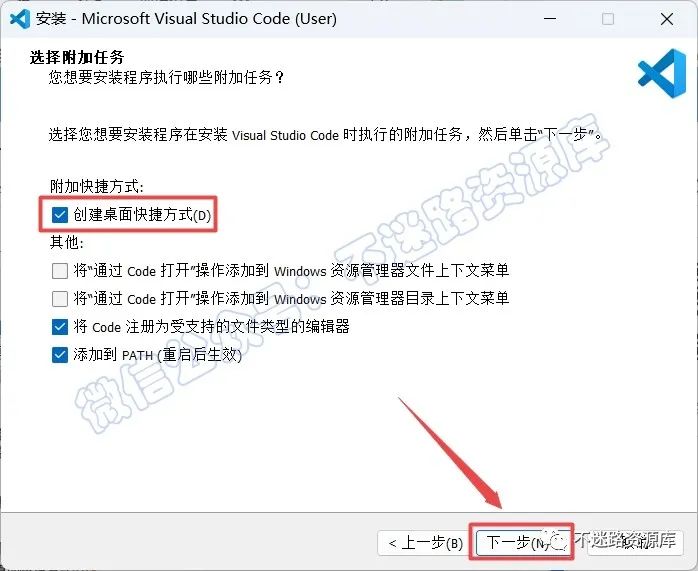Toggle the create desktop shortcut checkbox
This screenshot has width=698, height=571.
point(60,215)
